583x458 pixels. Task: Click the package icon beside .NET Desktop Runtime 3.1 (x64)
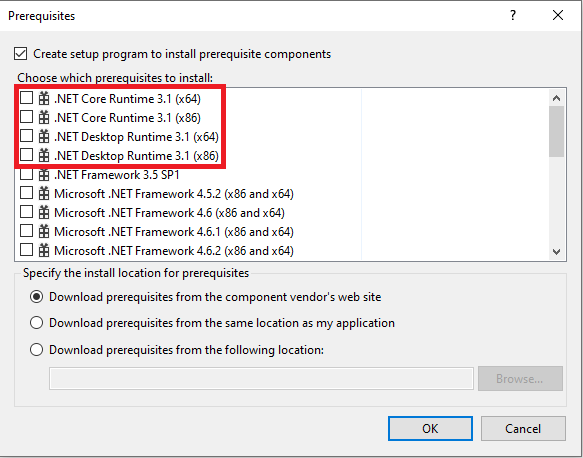(x=44, y=136)
